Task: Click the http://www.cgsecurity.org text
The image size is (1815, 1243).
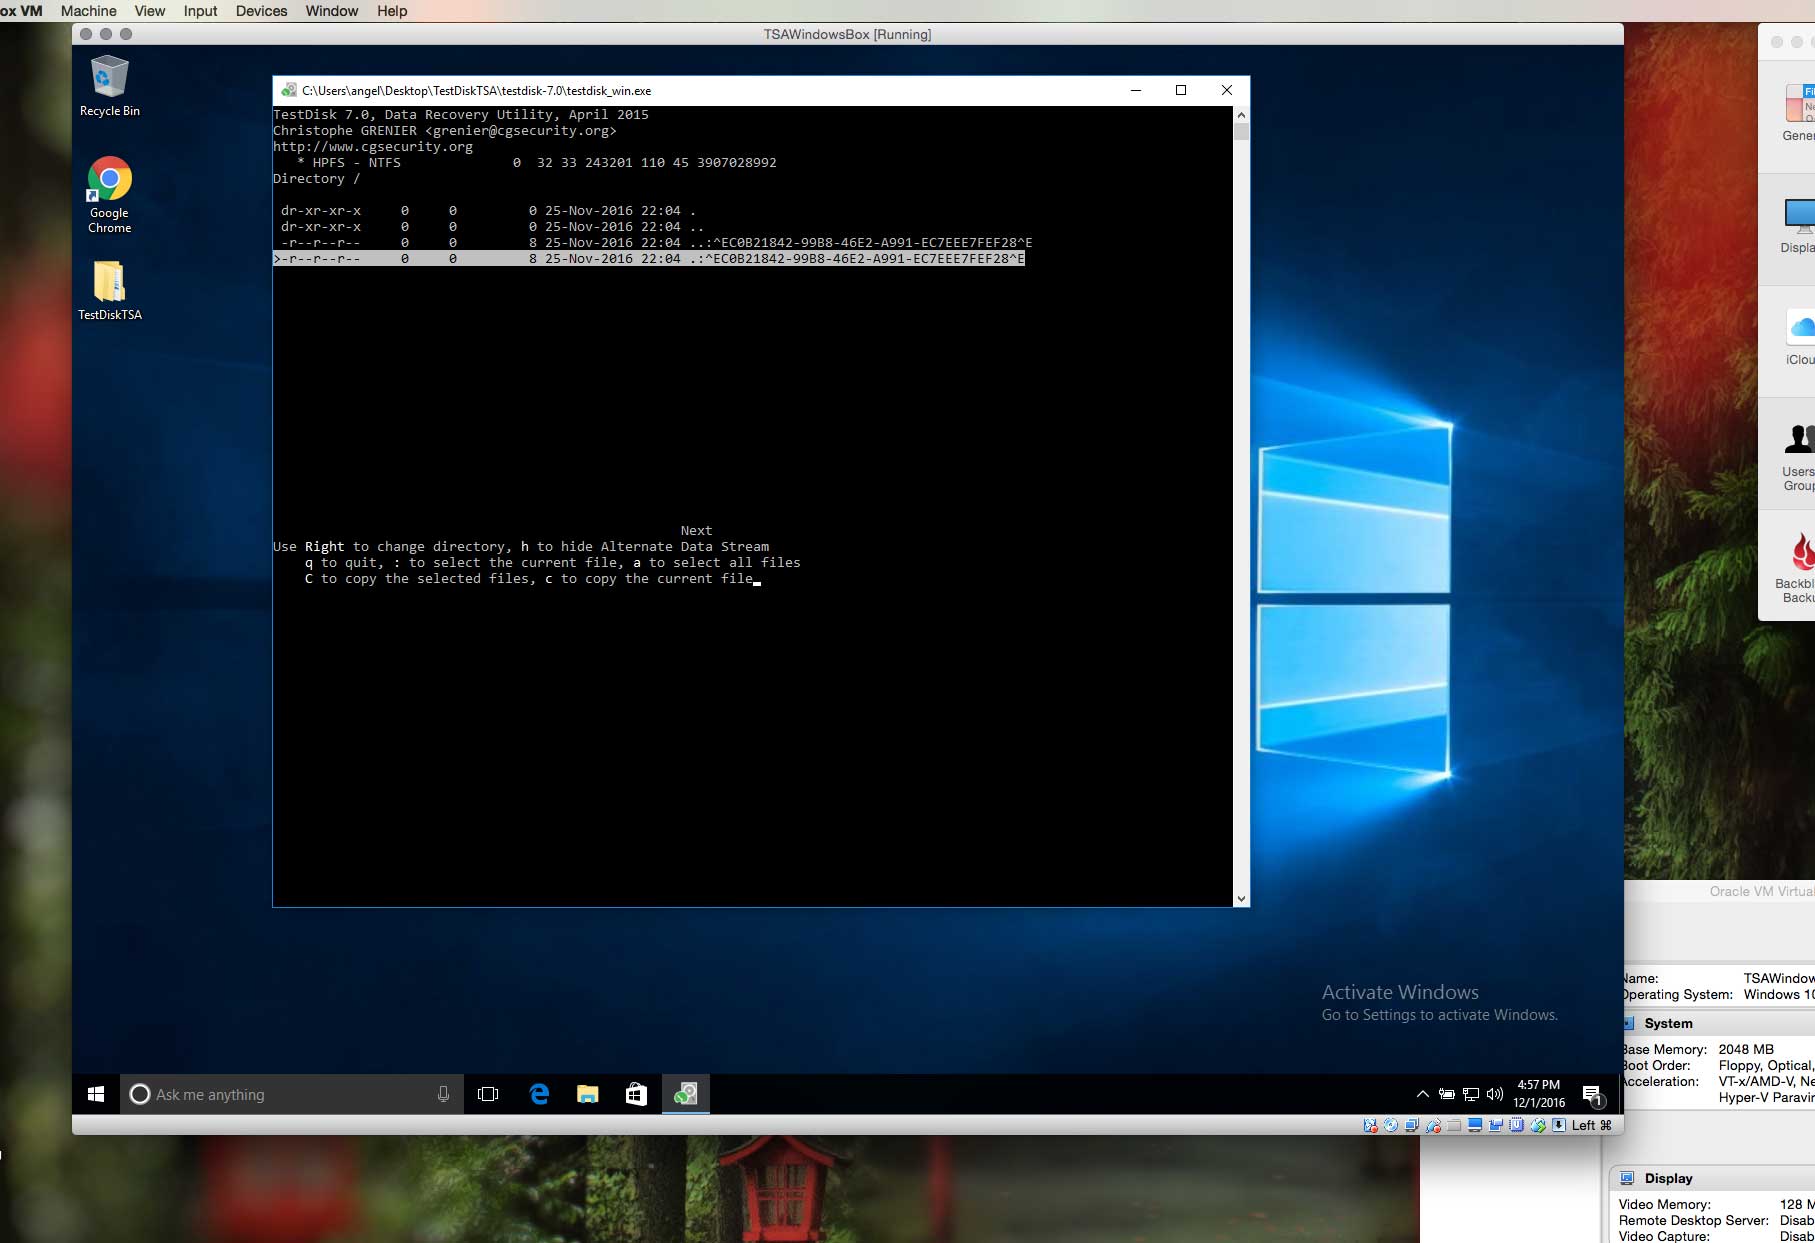Action: point(373,146)
